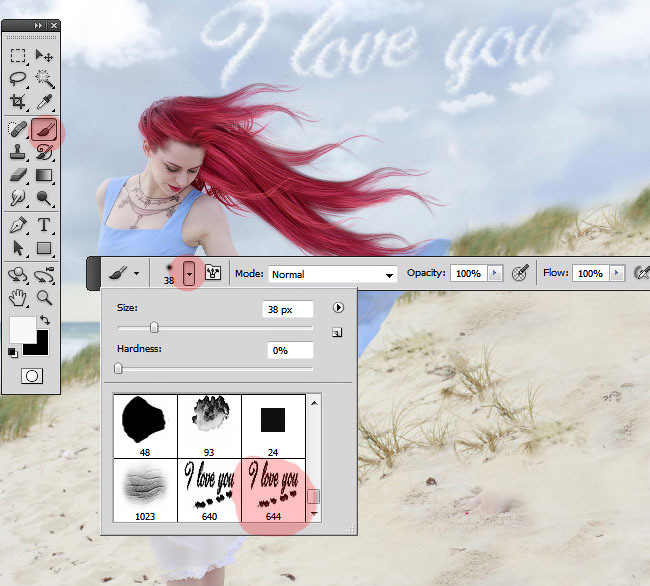Viewport: 650px width, 586px height.
Task: Select the Zoom tool
Action: (x=44, y=298)
